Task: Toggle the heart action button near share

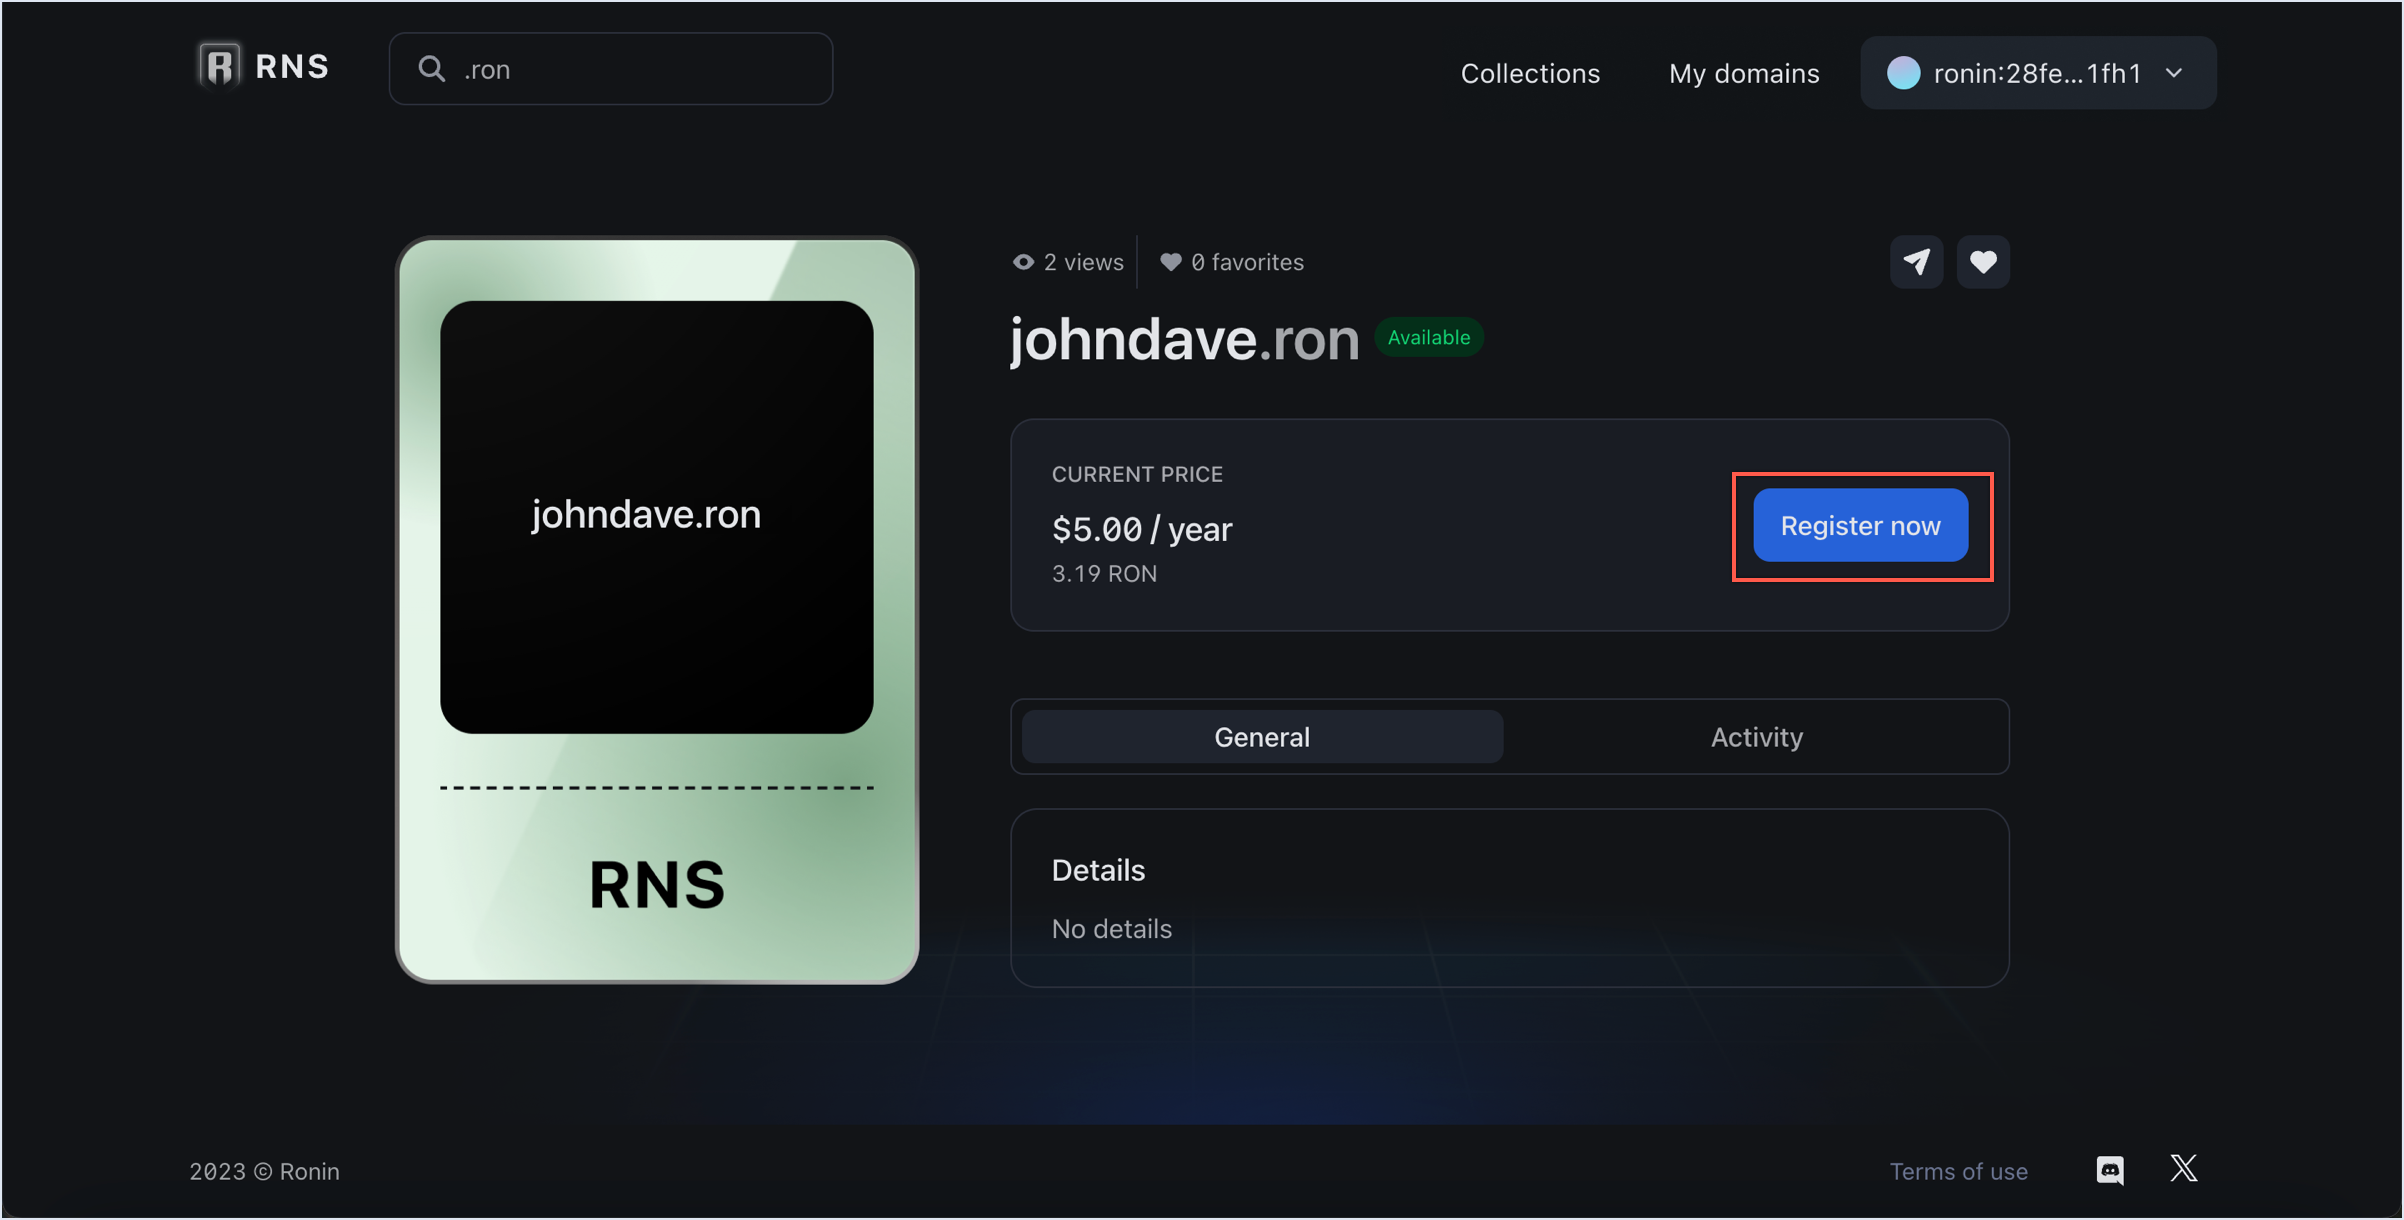Action: click(1983, 261)
